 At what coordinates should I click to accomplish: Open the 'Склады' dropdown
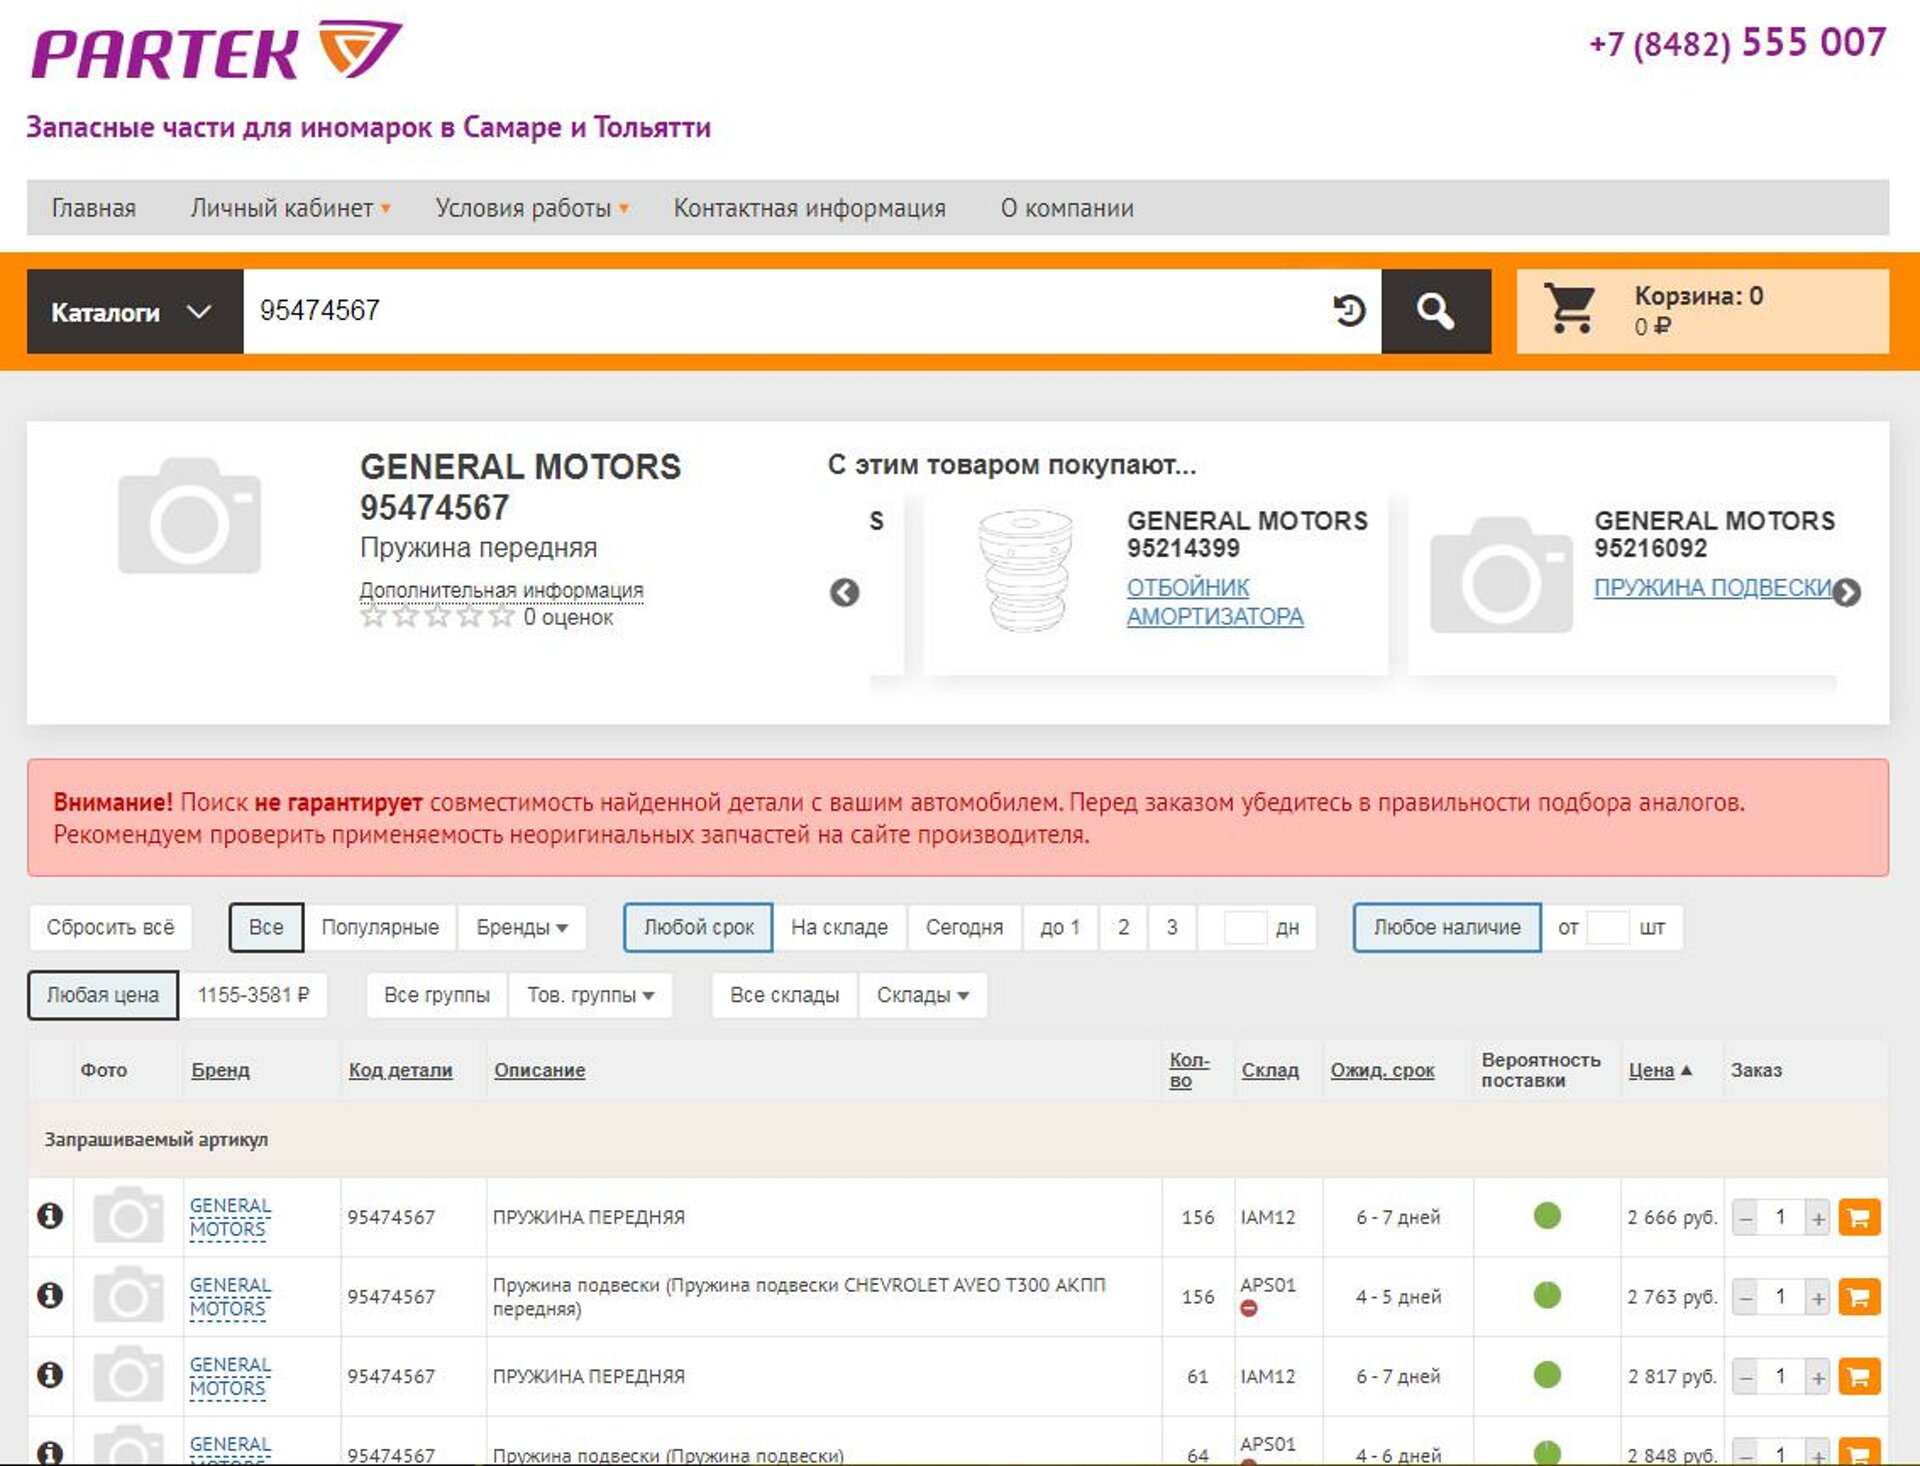(x=922, y=995)
